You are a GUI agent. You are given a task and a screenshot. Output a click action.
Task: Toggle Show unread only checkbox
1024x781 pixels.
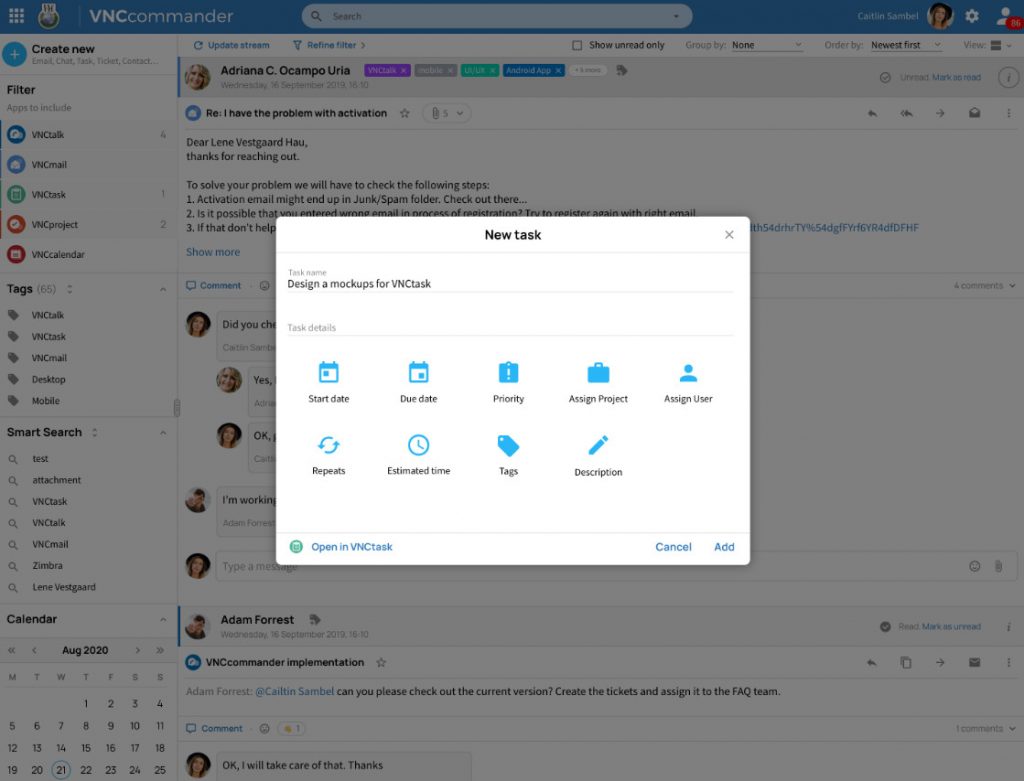click(577, 45)
